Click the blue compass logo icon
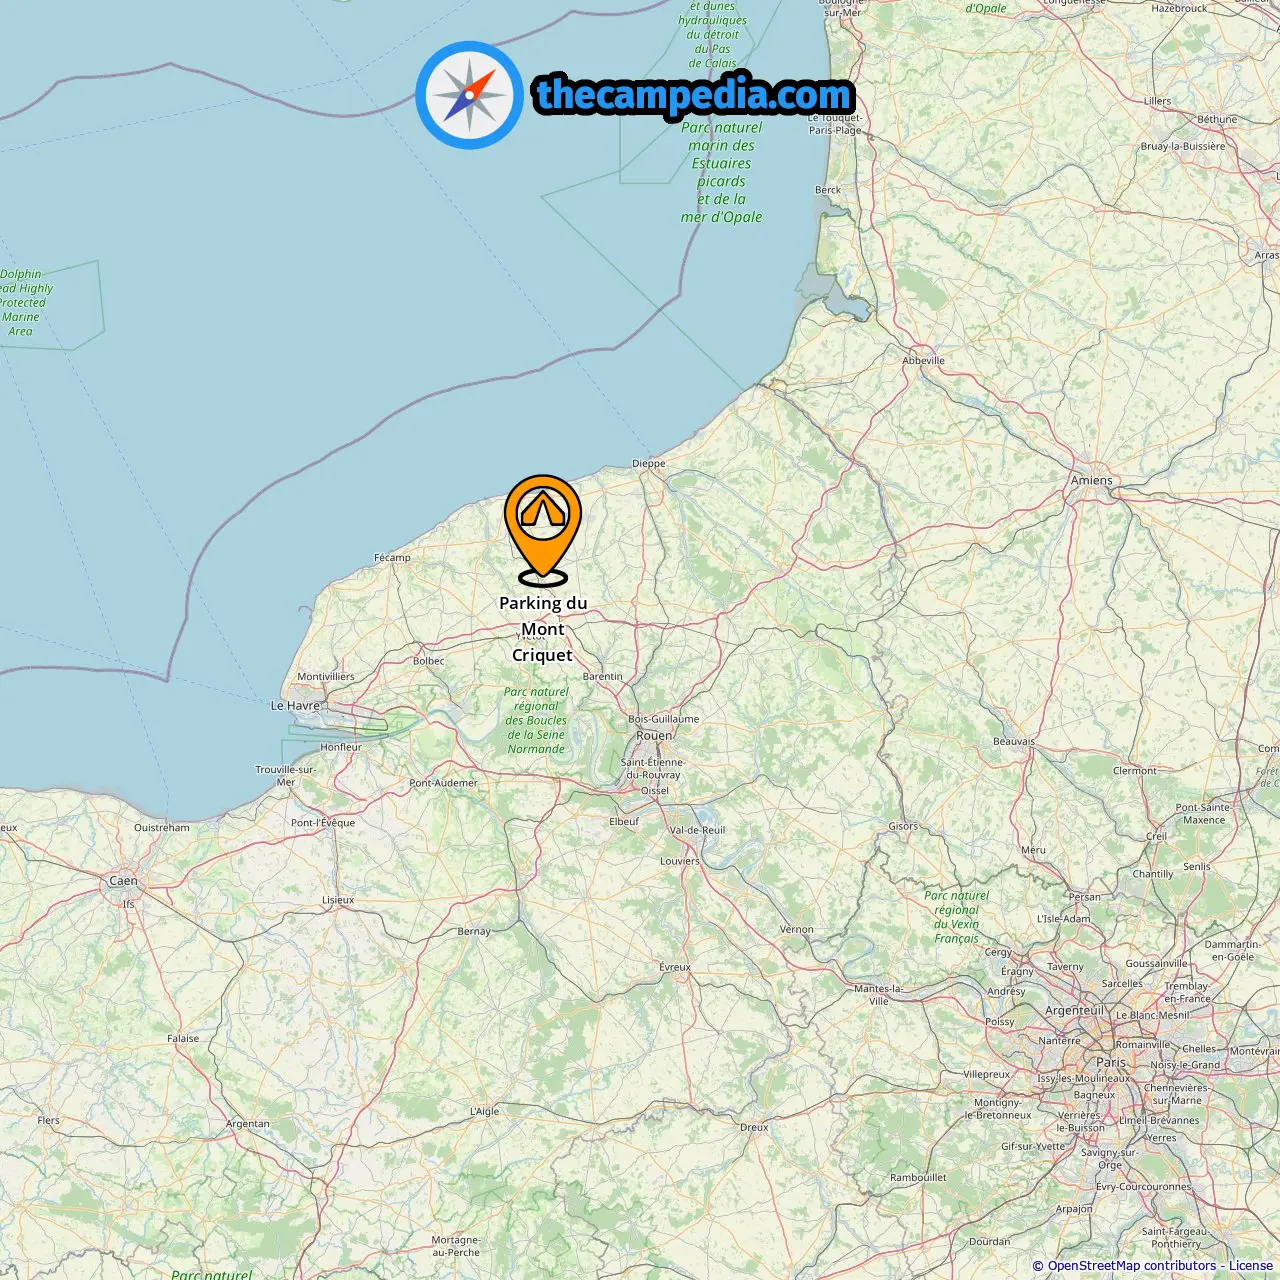Screen dimensions: 1280x1280 click(x=469, y=95)
